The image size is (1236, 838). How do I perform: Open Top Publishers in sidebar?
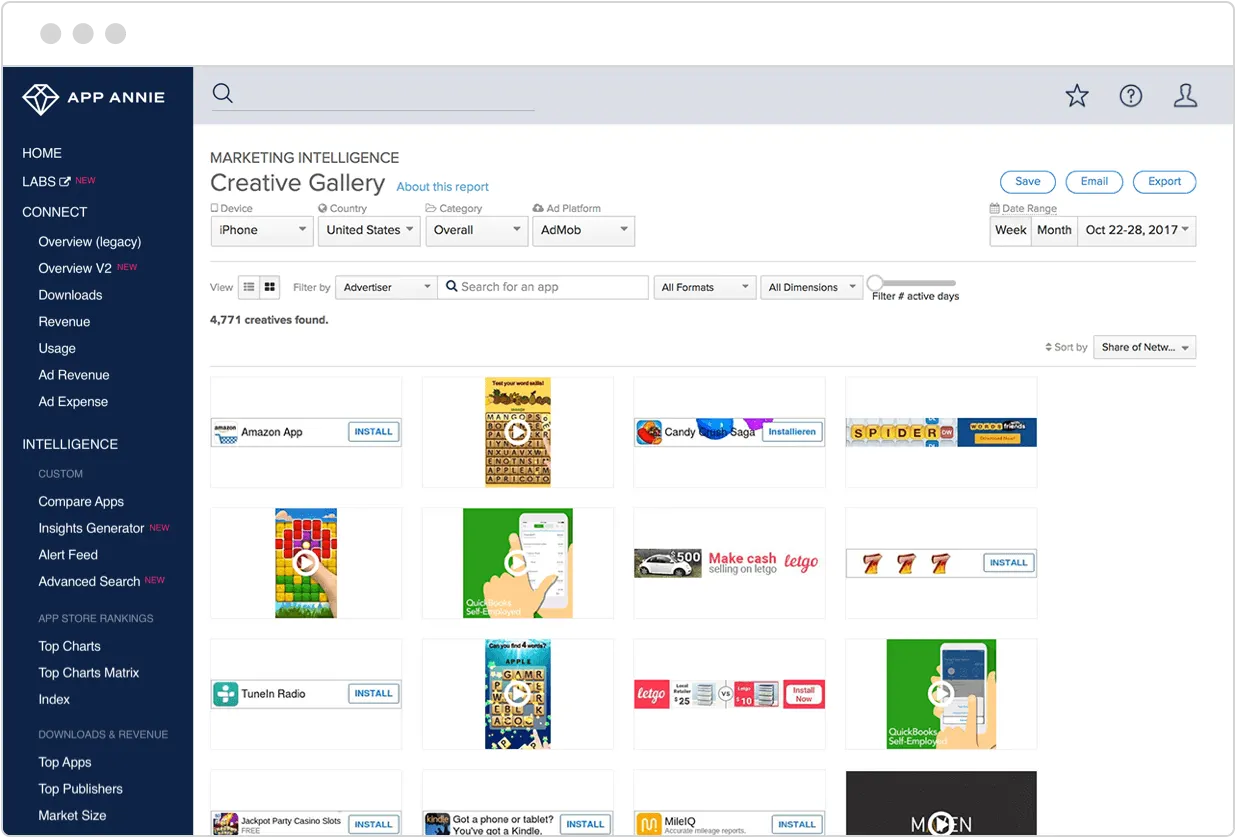coord(80,789)
